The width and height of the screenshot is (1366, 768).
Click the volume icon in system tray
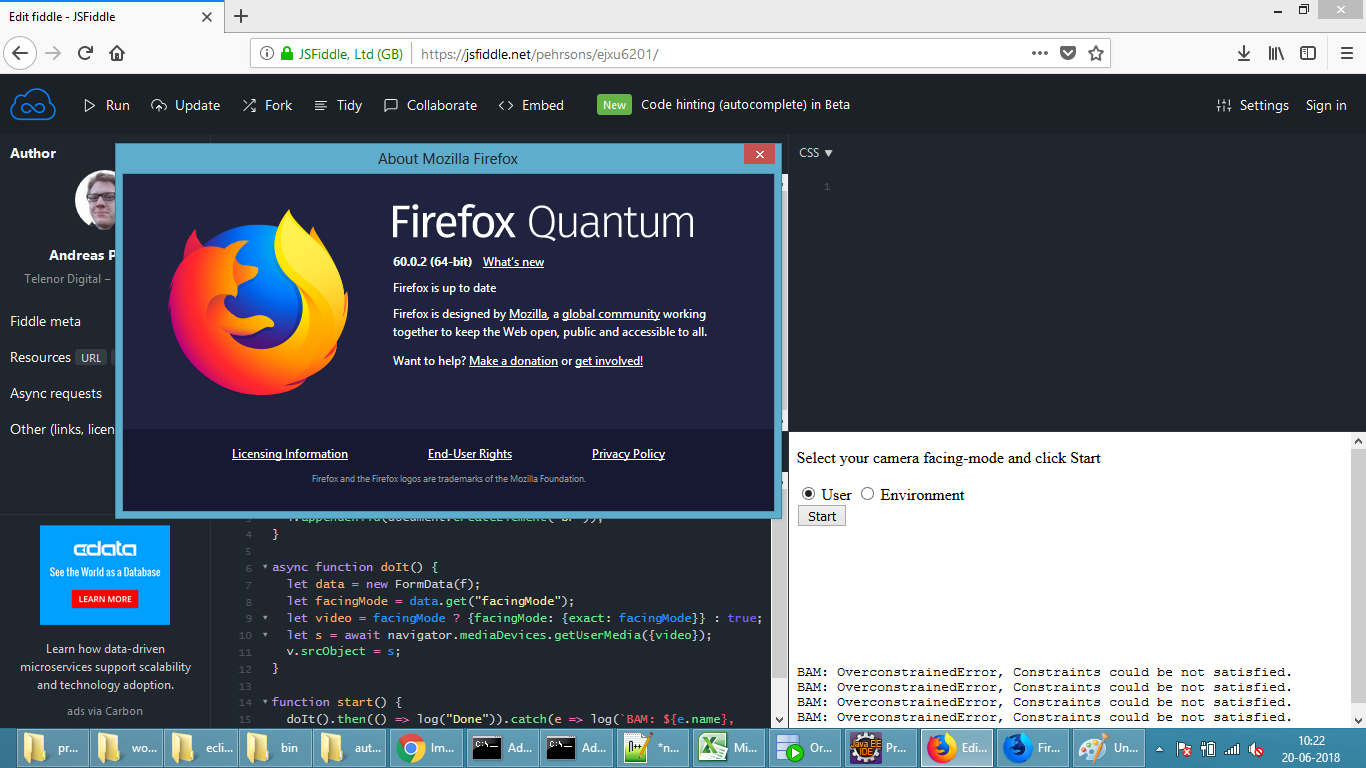(x=1256, y=749)
